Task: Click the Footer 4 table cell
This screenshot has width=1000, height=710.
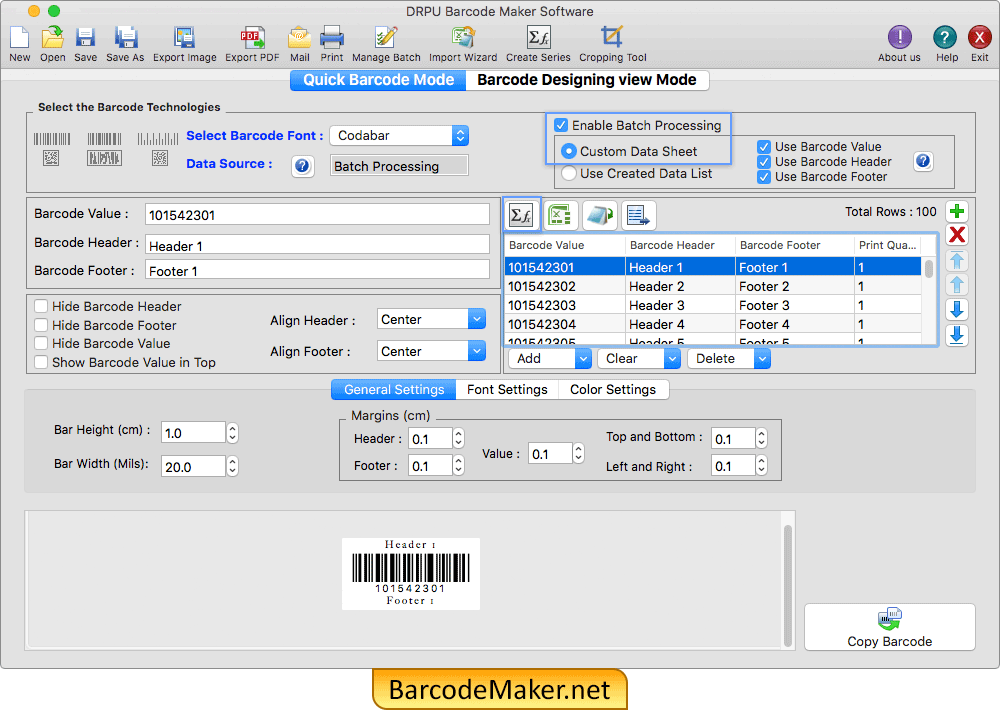Action: [x=794, y=324]
